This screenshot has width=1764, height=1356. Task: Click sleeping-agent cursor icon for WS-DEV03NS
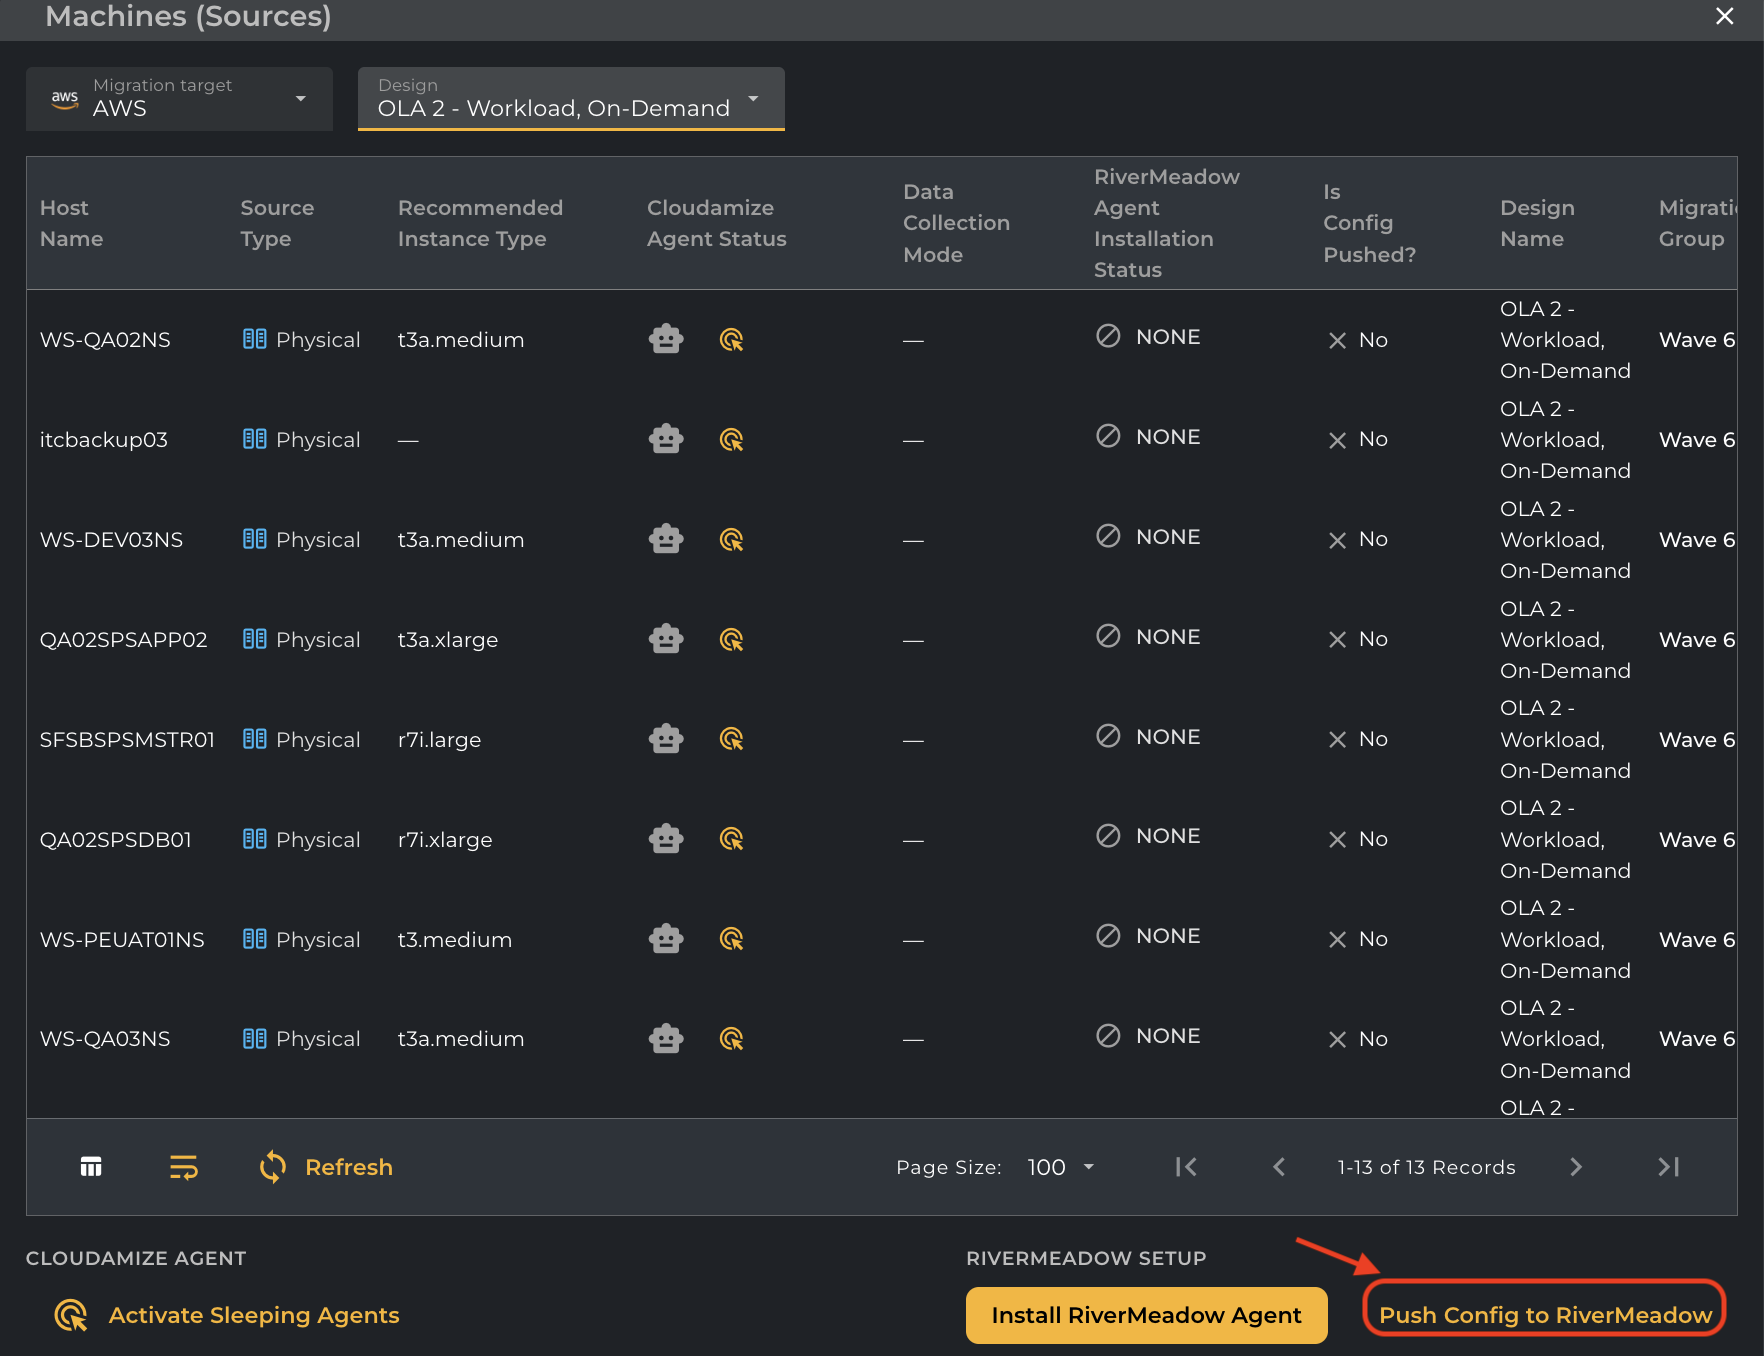[732, 540]
